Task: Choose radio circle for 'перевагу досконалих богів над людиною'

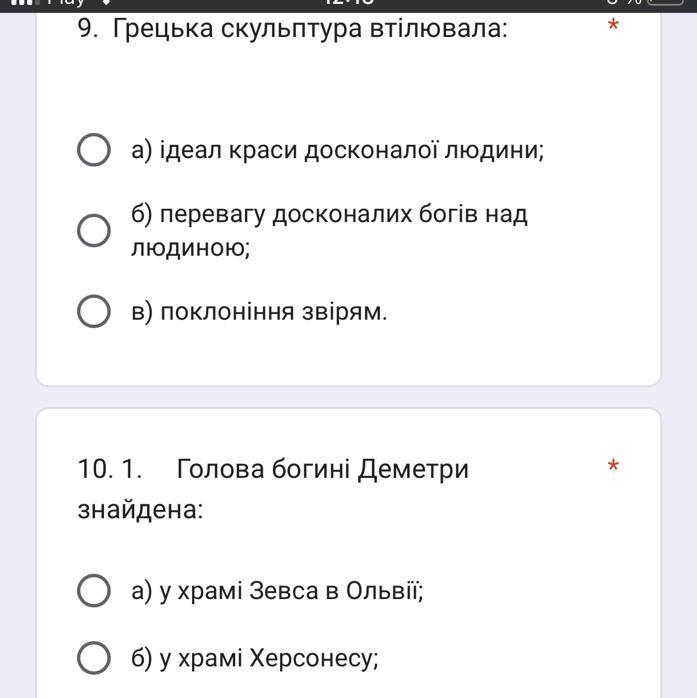Action: pyautogui.click(x=94, y=230)
